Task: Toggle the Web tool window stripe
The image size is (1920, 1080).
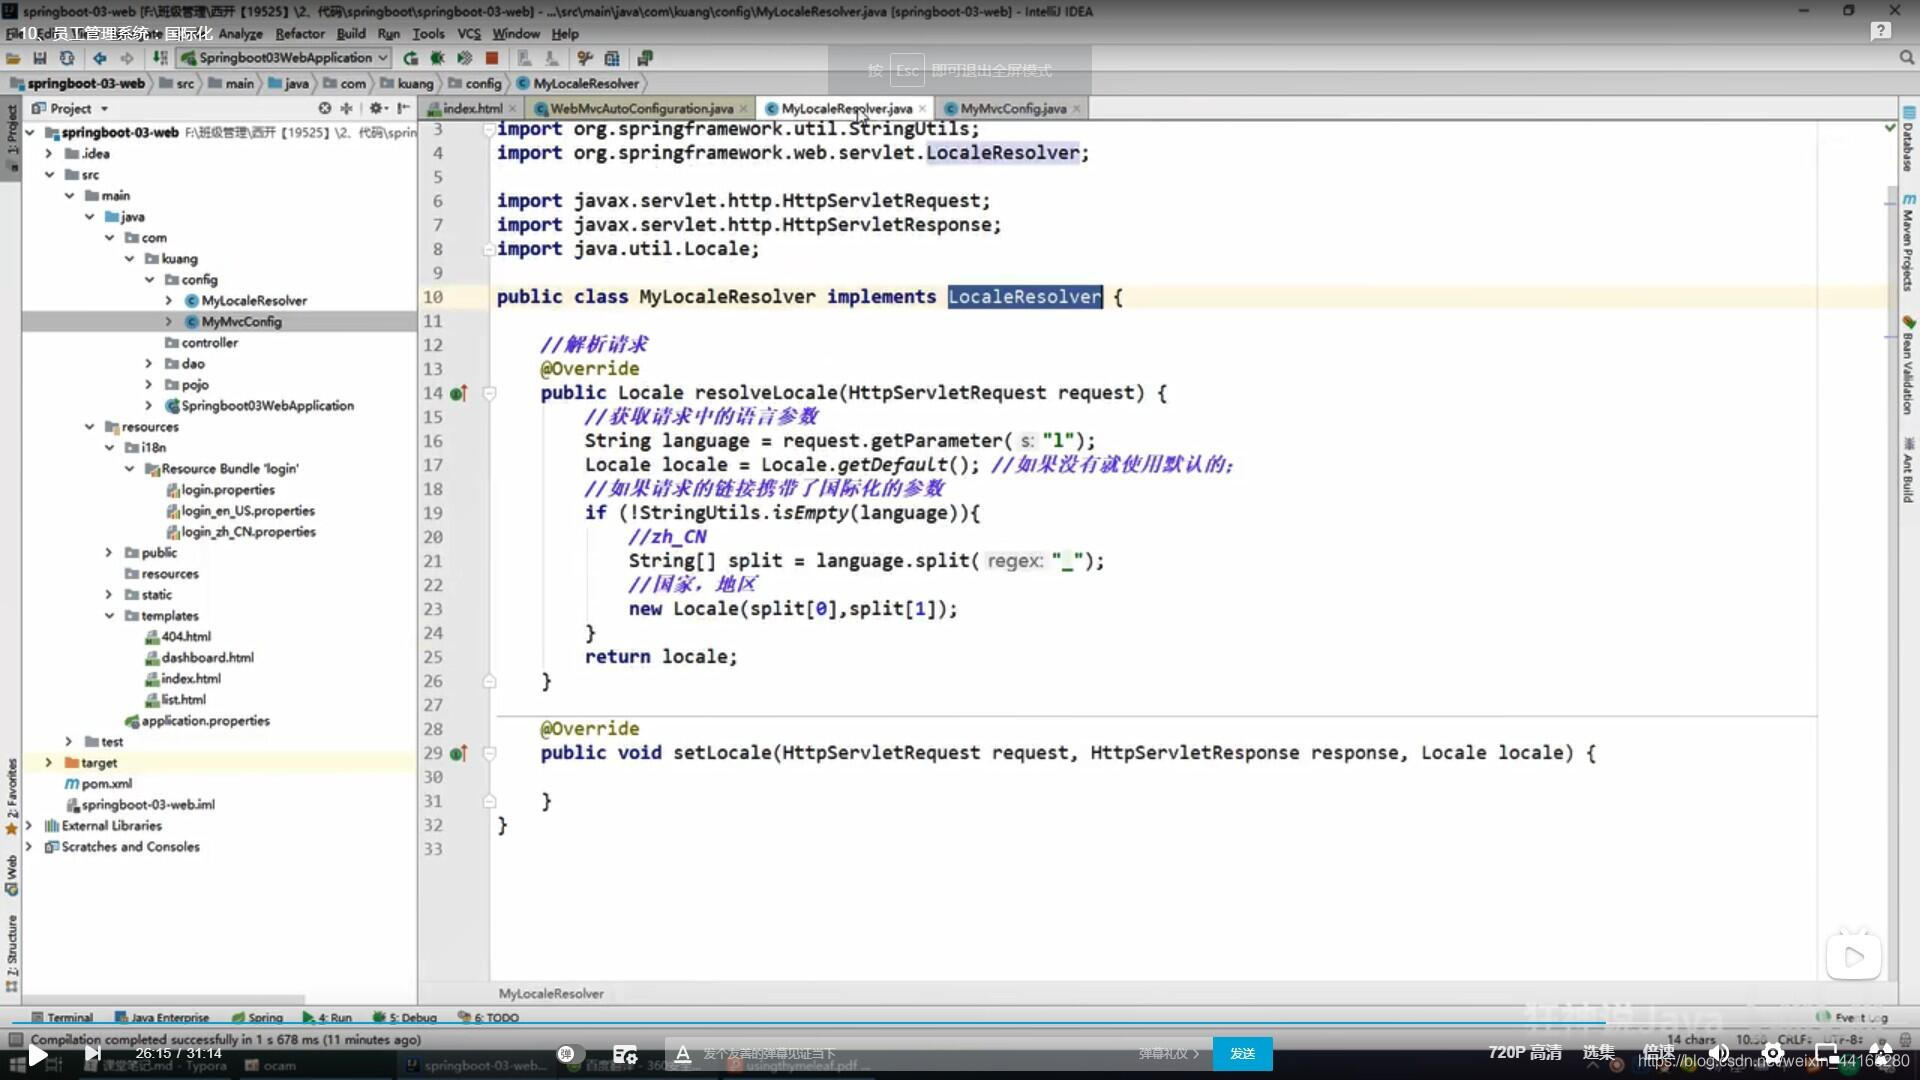Action: (12, 874)
